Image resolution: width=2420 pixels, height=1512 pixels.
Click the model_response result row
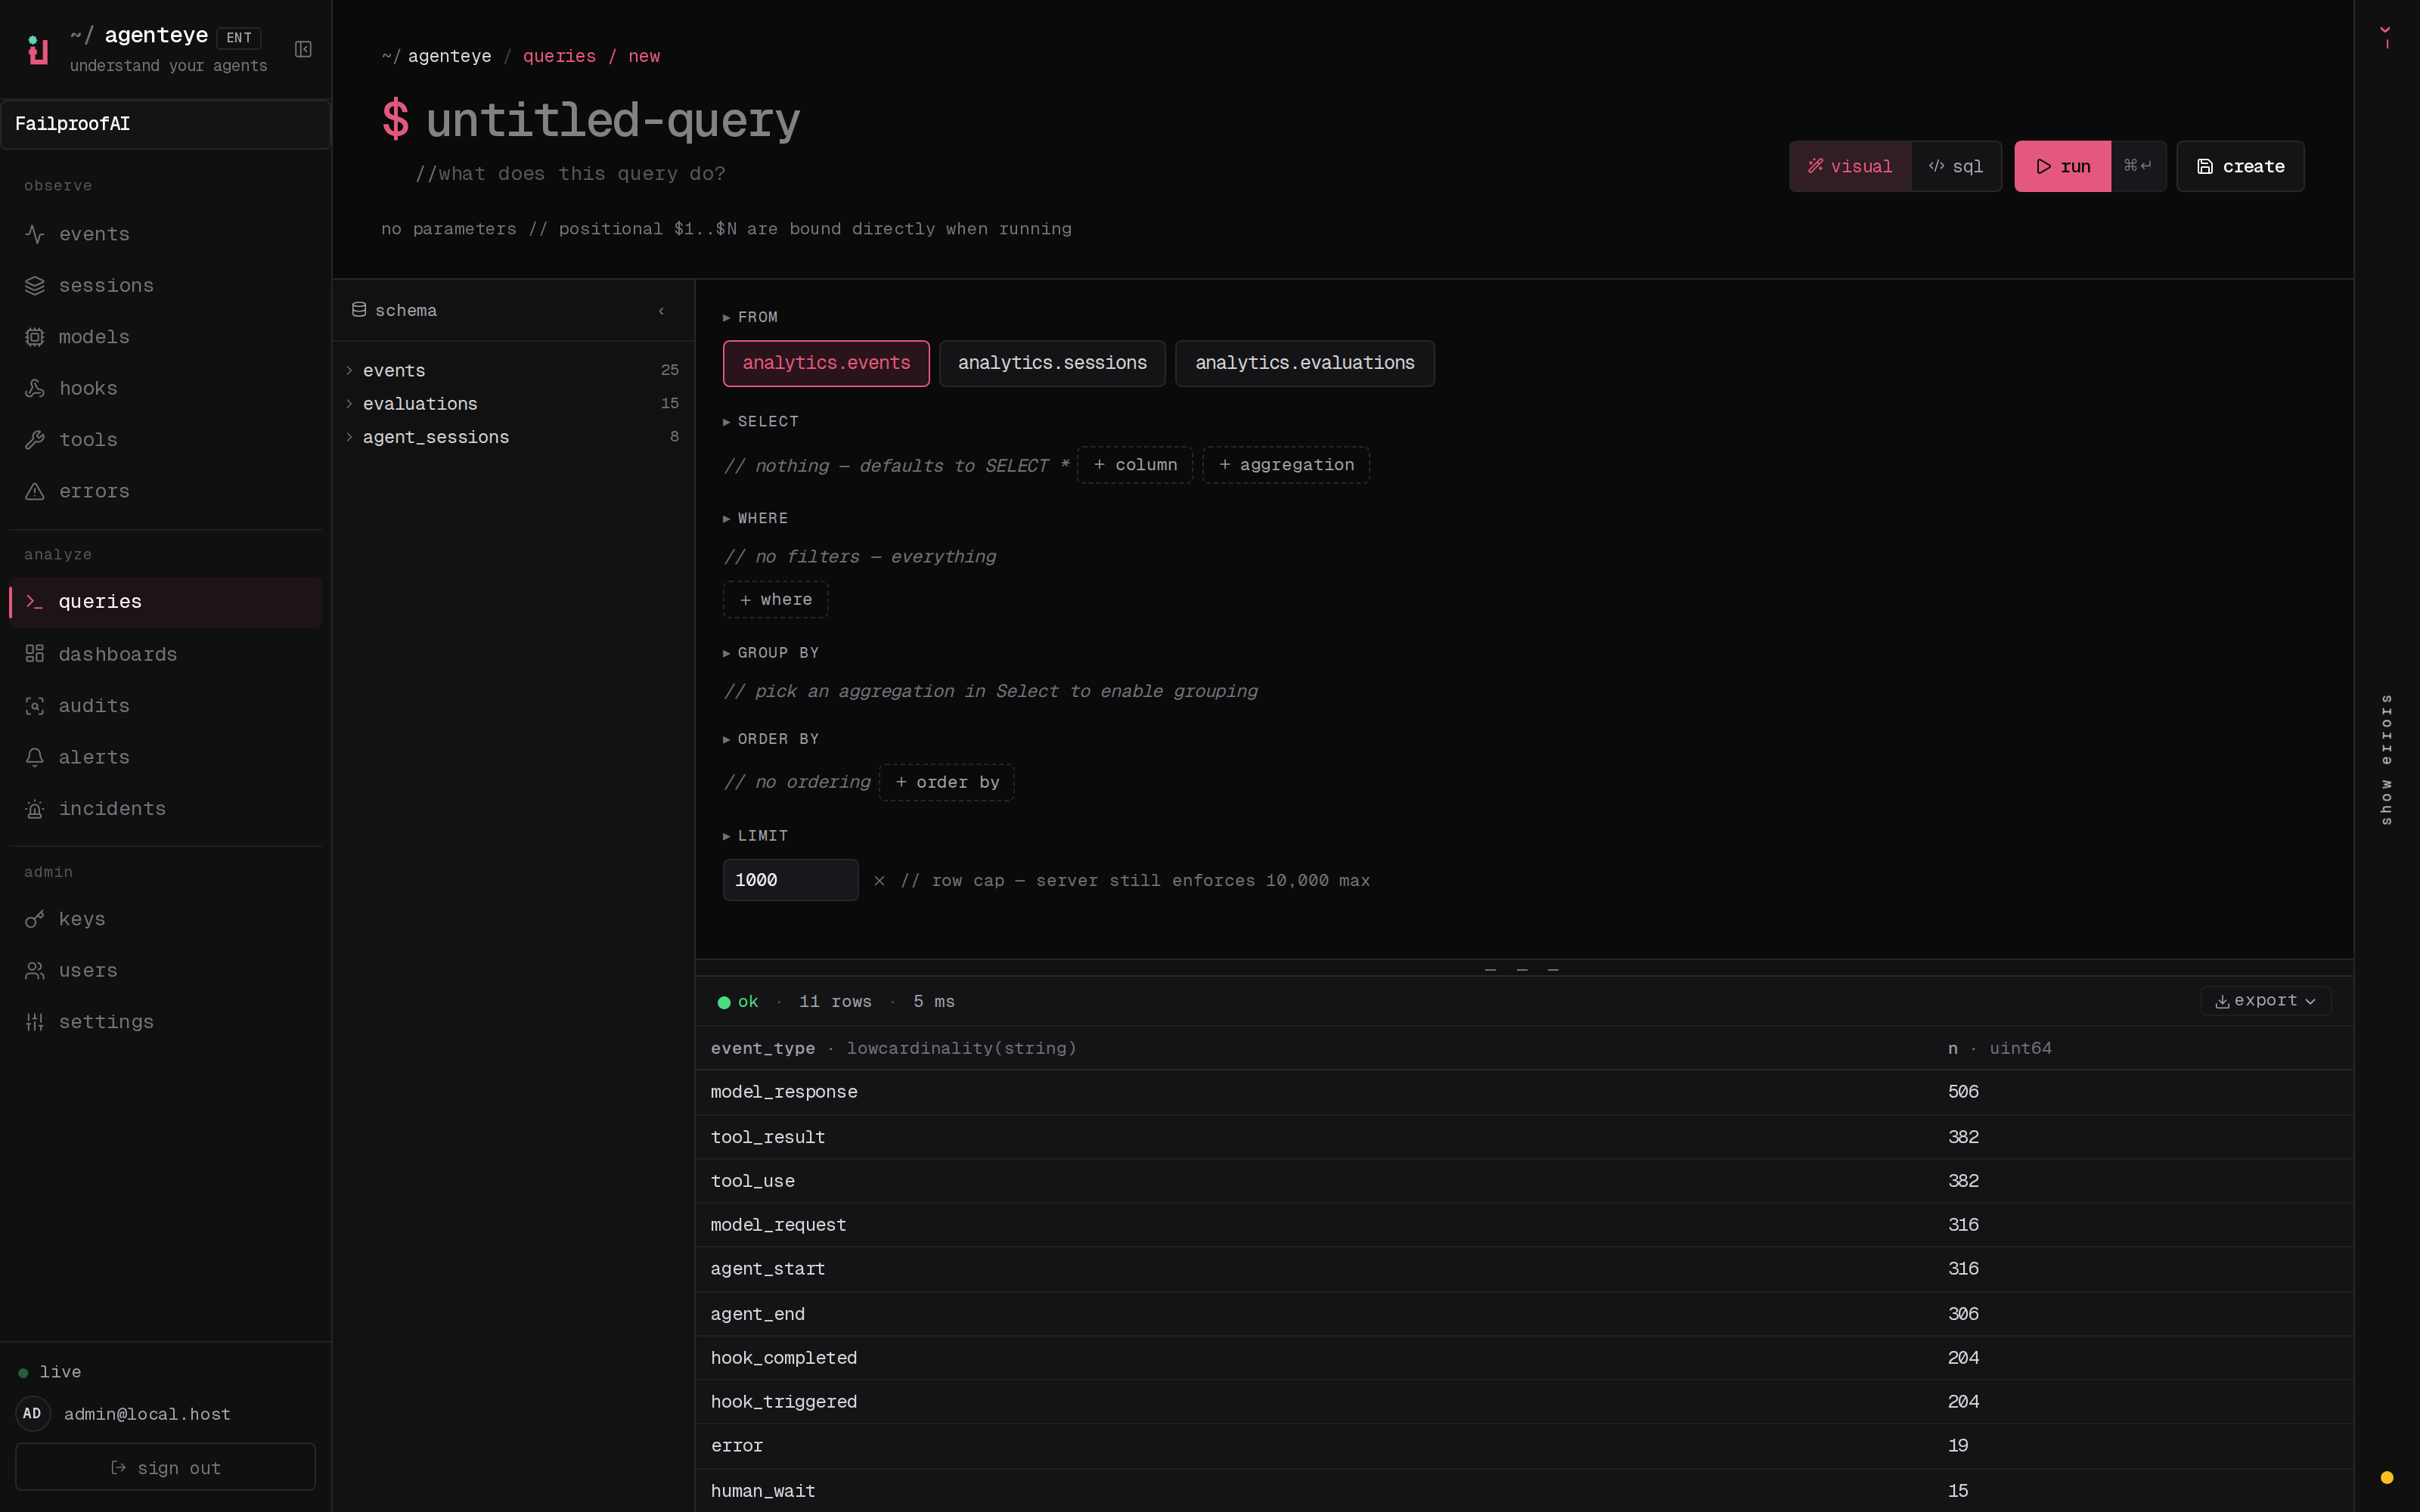tap(1524, 1092)
